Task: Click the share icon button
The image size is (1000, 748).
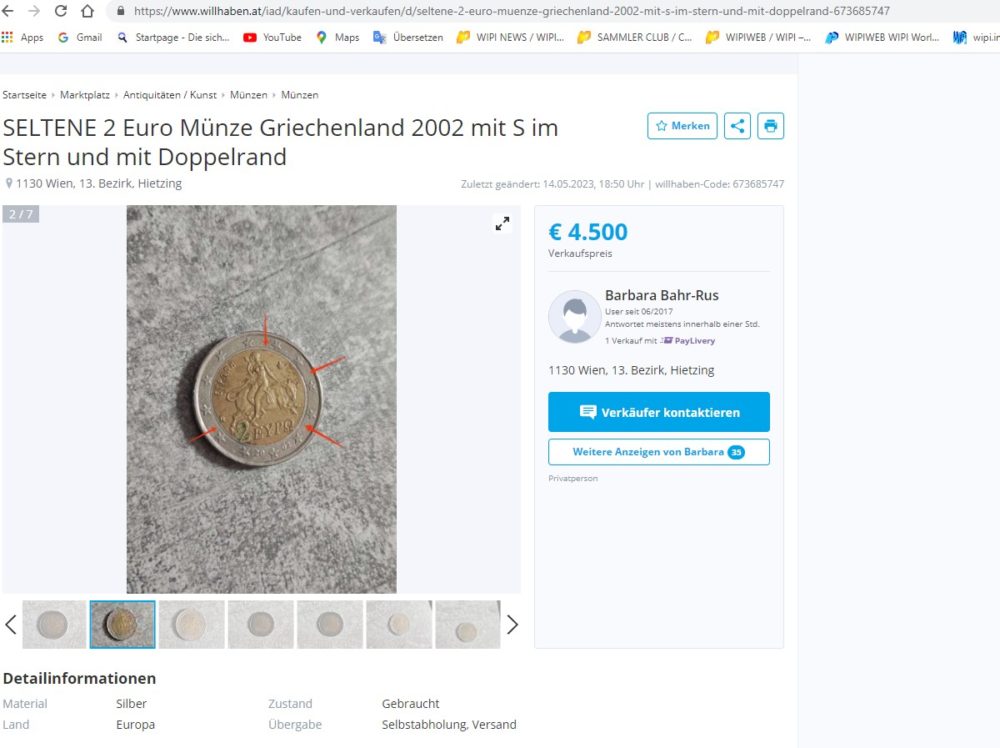Action: 737,126
